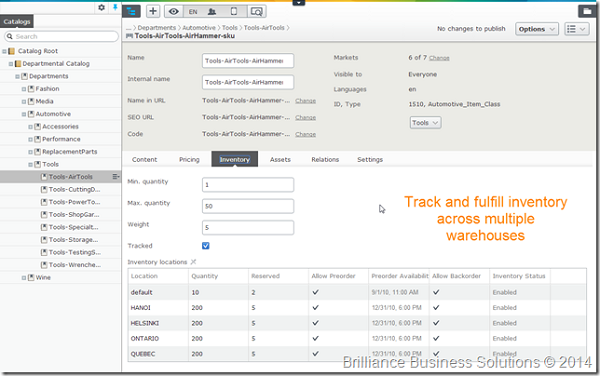Screen dimensions: 600x376
Task: Open the list view toggle dropdown
Action: coord(577,29)
